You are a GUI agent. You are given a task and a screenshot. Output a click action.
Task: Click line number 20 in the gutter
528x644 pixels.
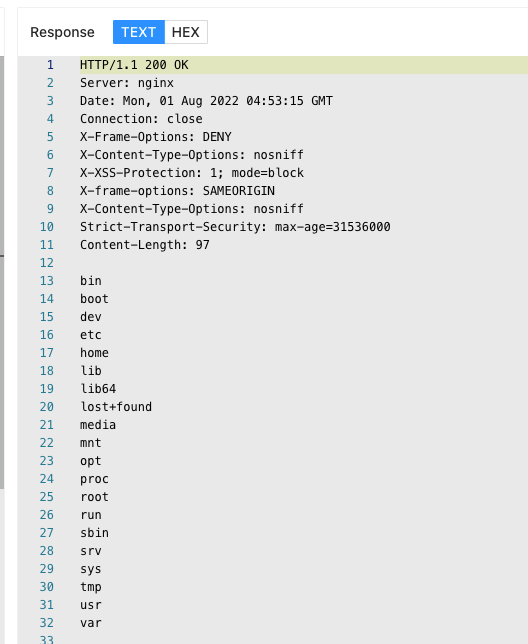(47, 407)
